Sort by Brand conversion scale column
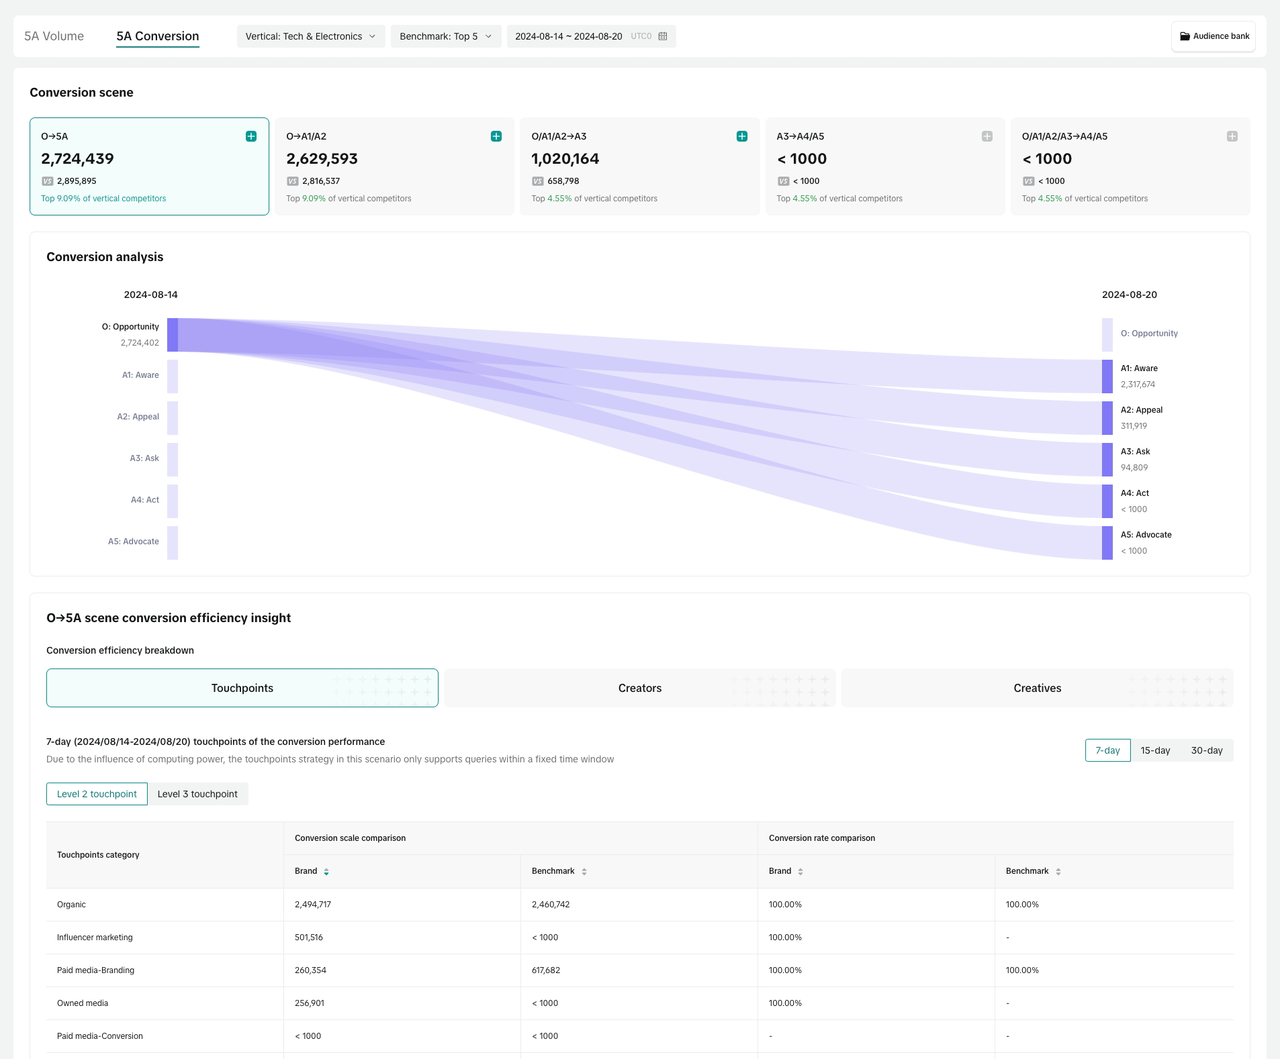This screenshot has height=1059, width=1280. click(x=326, y=872)
